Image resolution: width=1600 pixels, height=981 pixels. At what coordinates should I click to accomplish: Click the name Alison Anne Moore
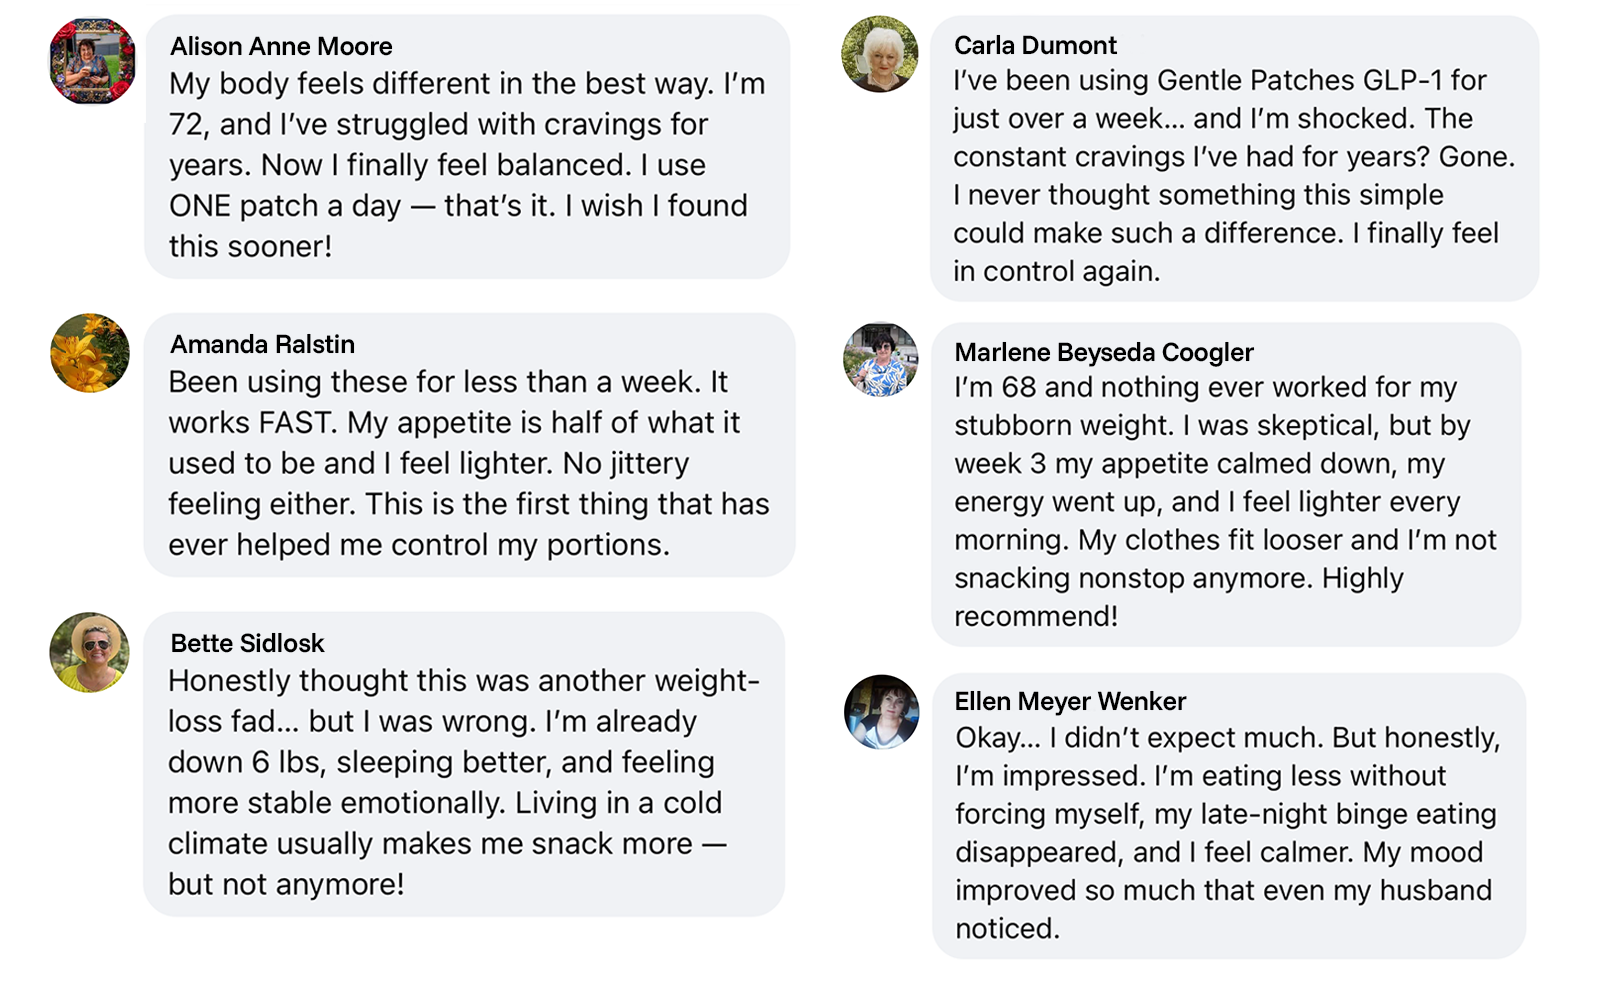(x=281, y=46)
